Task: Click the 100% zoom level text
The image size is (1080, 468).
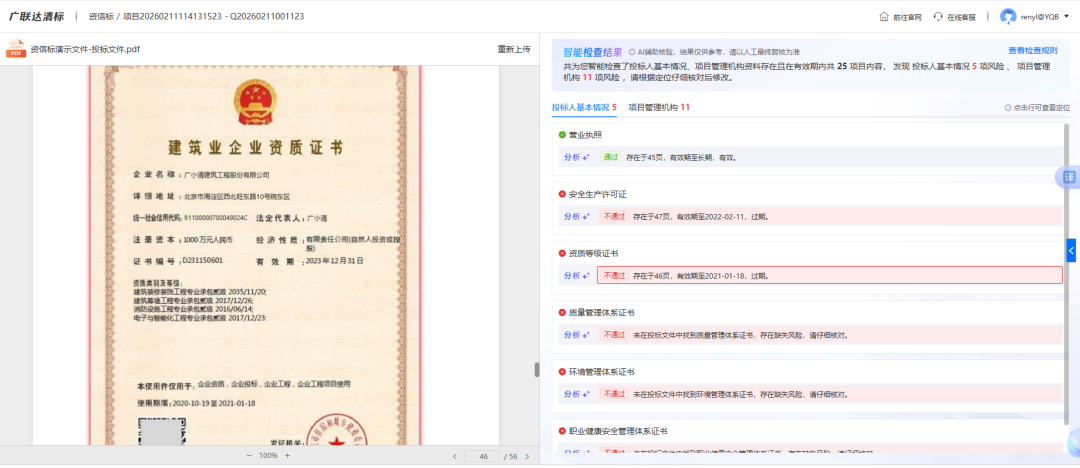Action: (x=268, y=456)
